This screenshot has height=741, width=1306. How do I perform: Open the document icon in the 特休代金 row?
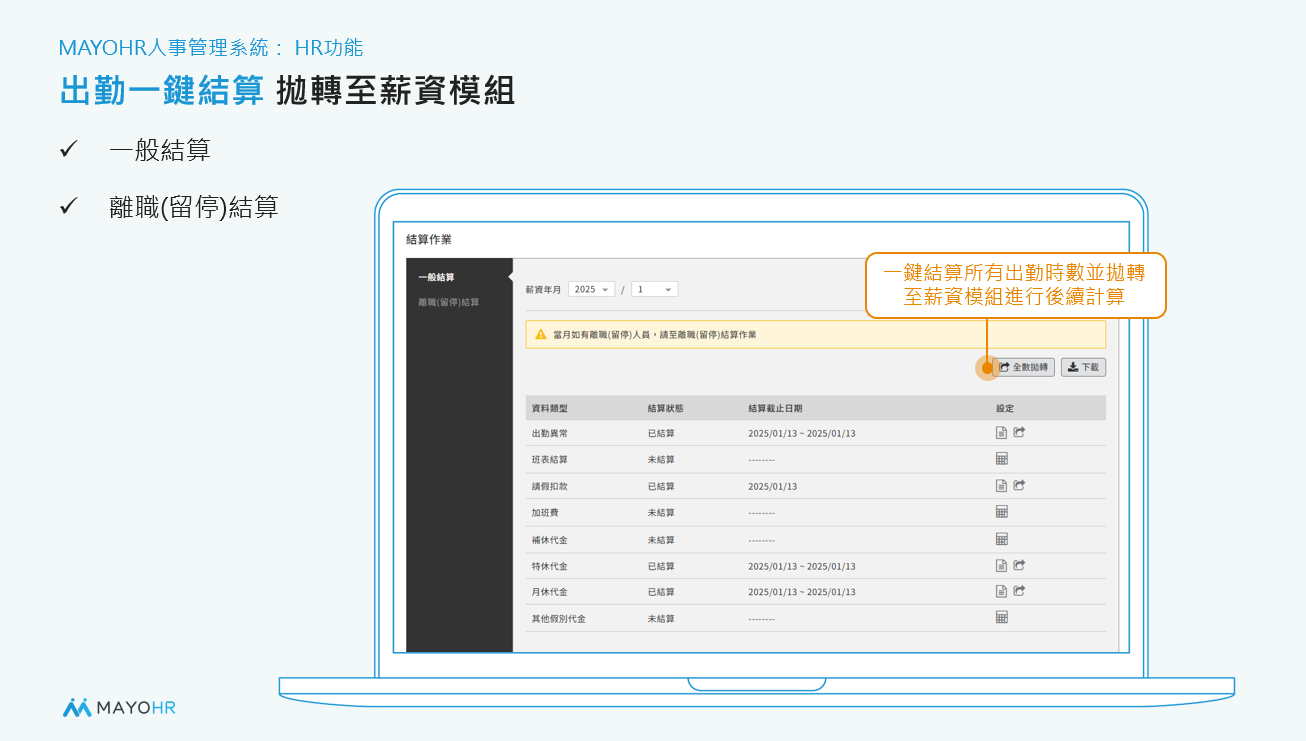[x=1001, y=565]
